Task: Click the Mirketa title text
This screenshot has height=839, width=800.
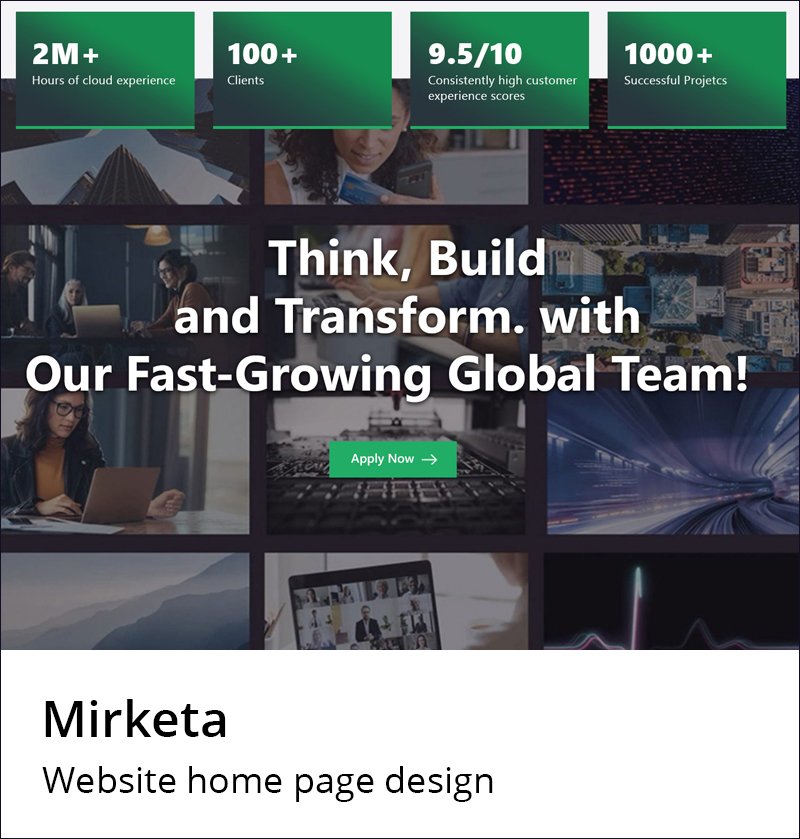Action: 135,720
